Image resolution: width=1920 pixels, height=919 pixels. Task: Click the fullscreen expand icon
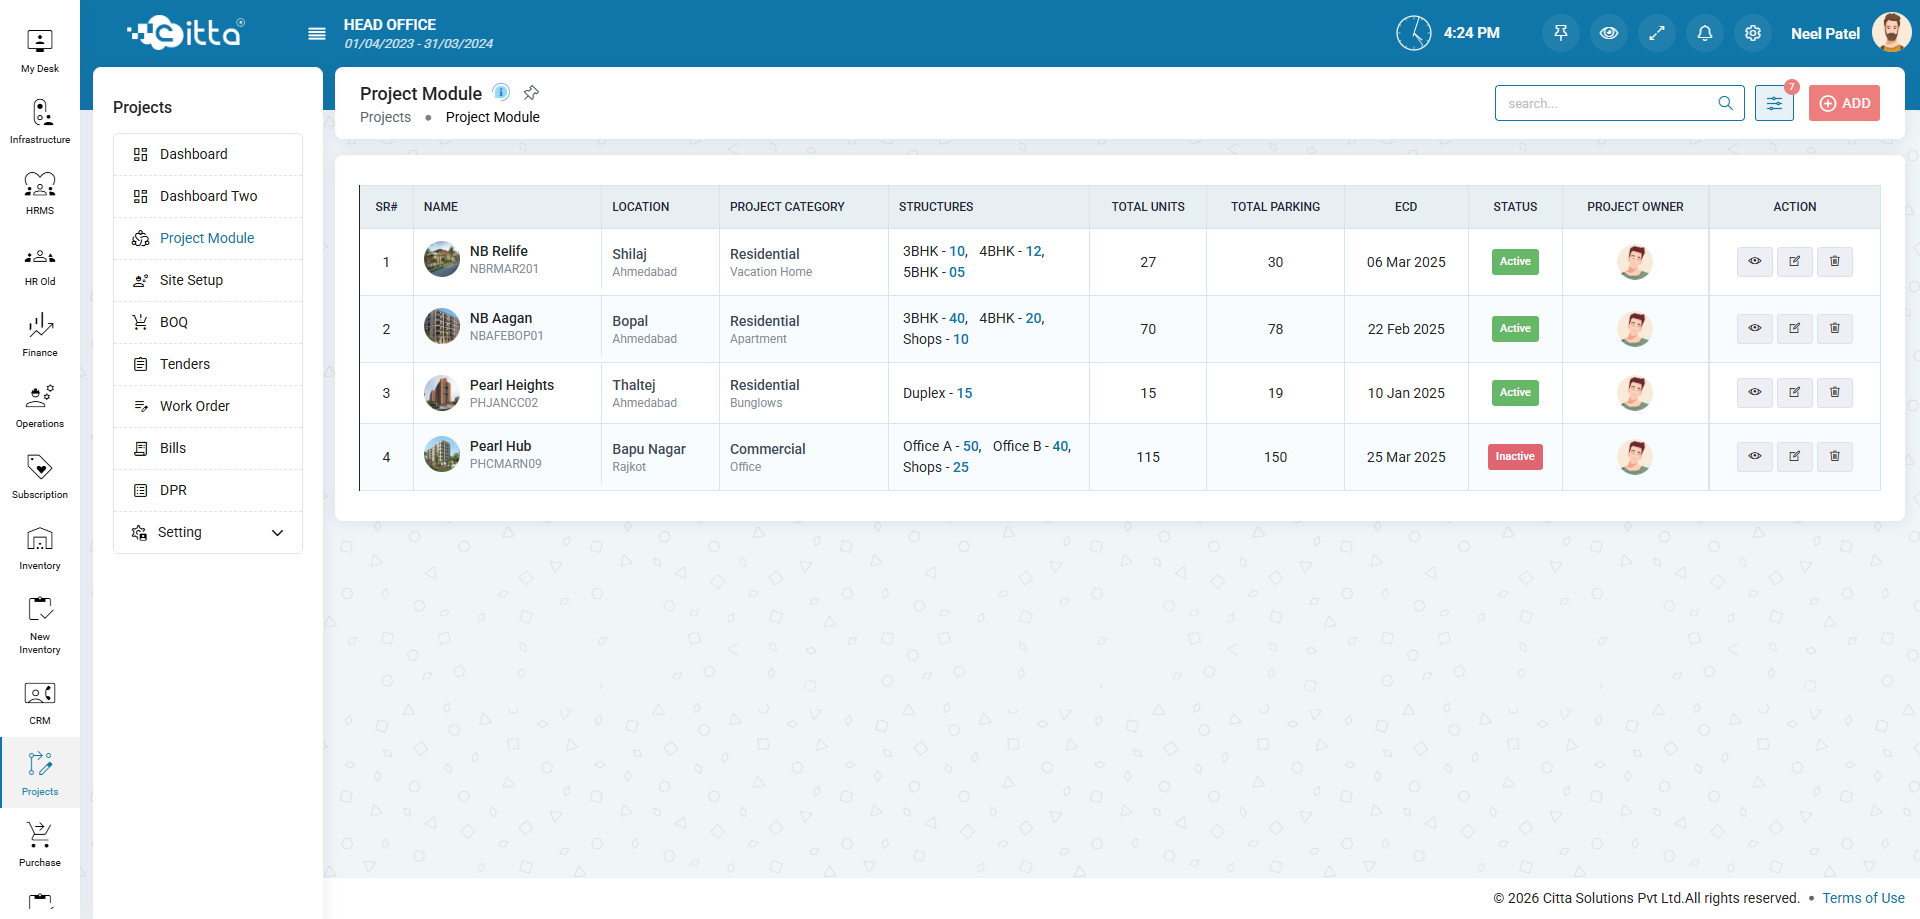(x=1657, y=33)
